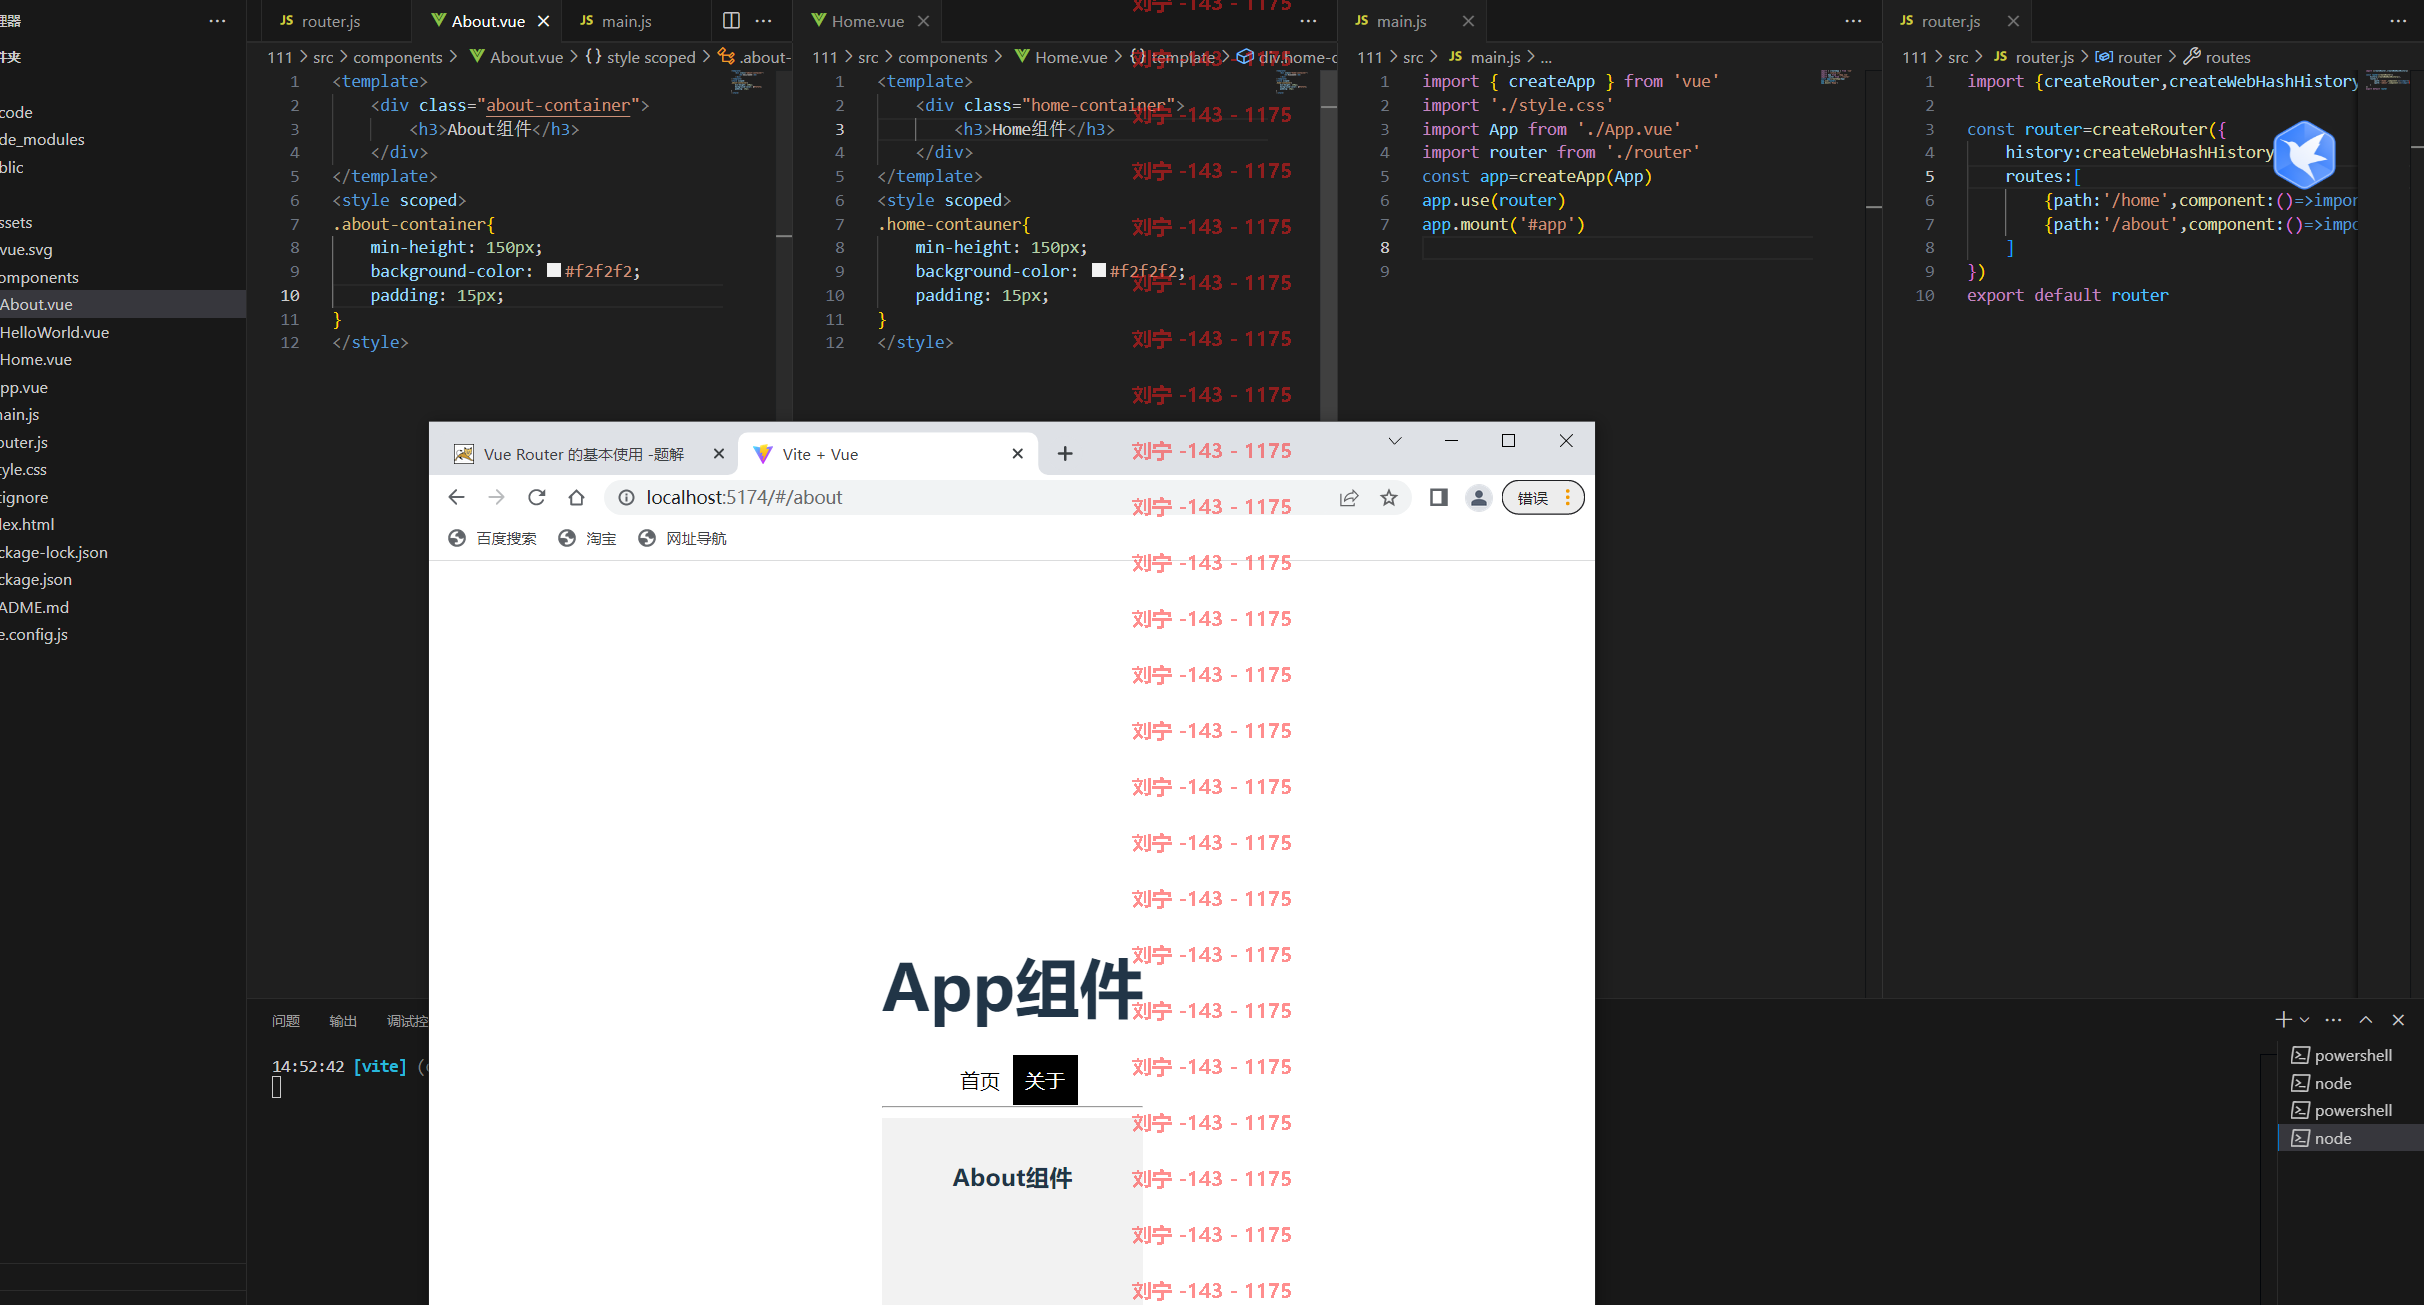This screenshot has width=2424, height=1305.
Task: Select first powershell terminal entry
Action: pyautogui.click(x=2350, y=1056)
